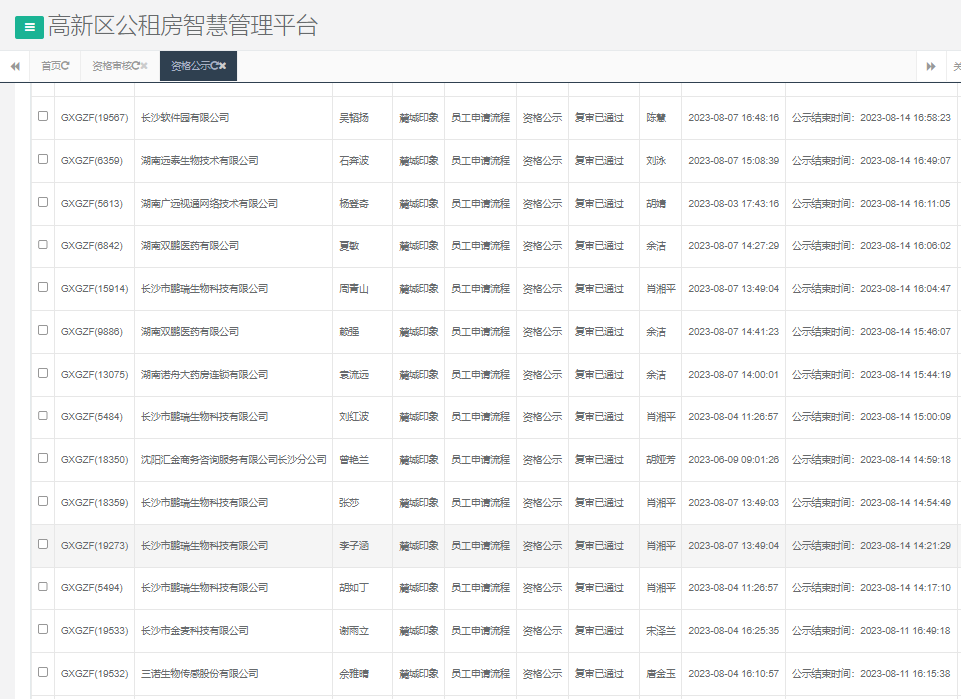The image size is (961, 699).
Task: Click 湖南双鹏医药有限公司 in the GXGZF(9886) row
Action: (x=190, y=331)
